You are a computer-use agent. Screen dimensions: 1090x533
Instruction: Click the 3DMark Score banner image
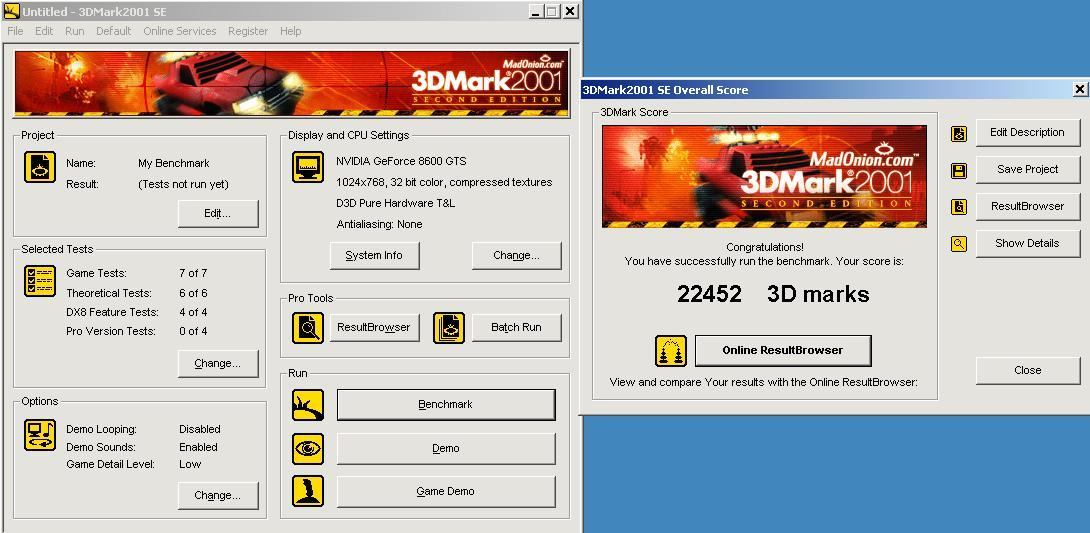[x=764, y=177]
